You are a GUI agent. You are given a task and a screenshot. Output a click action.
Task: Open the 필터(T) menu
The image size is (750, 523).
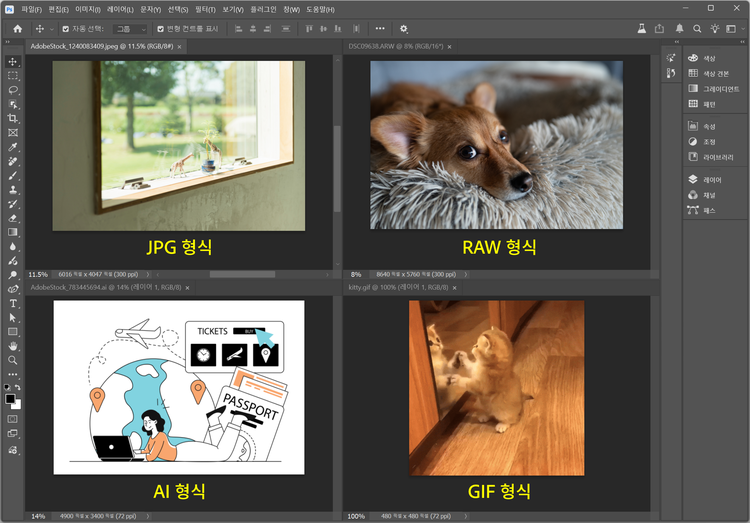pos(205,10)
